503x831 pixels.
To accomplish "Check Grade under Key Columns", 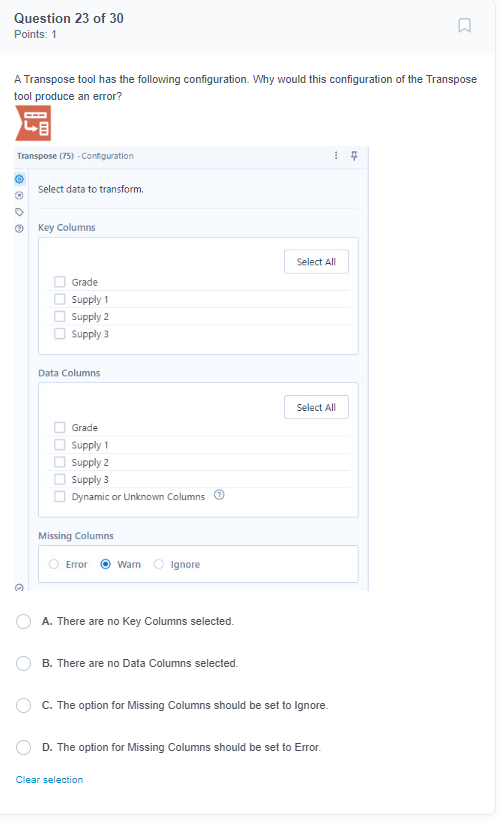I will pos(60,281).
